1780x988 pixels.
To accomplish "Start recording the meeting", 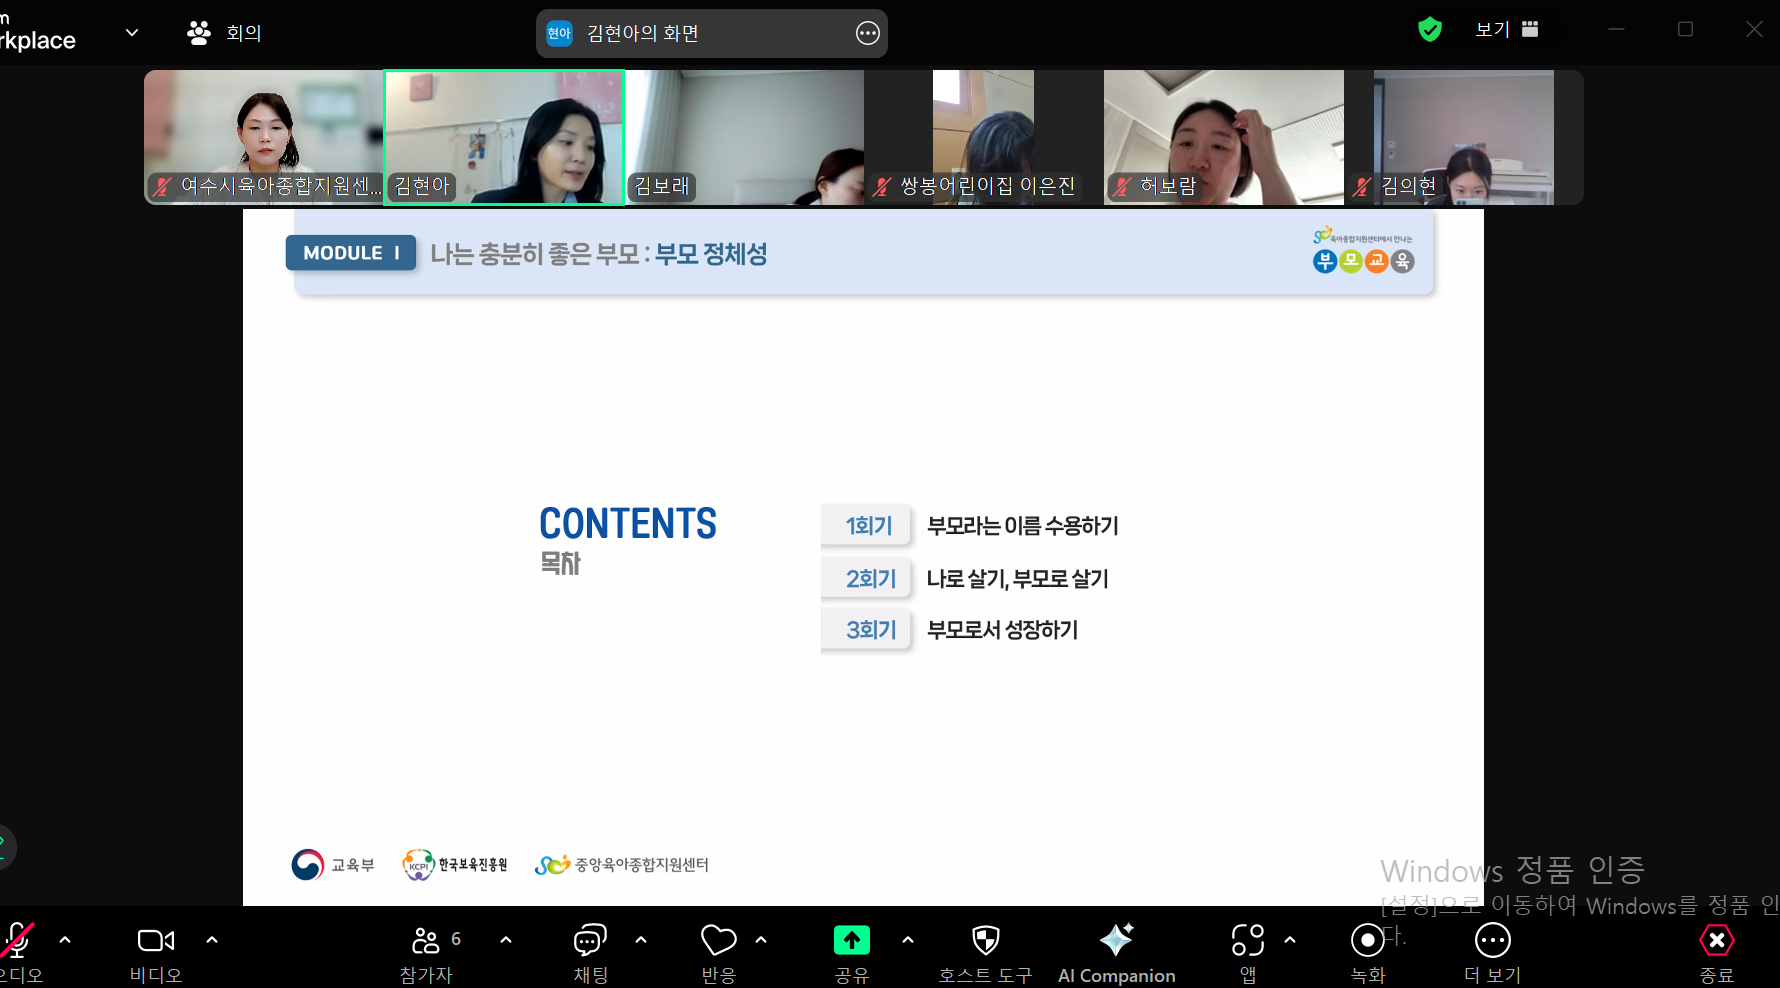I will tap(1367, 941).
